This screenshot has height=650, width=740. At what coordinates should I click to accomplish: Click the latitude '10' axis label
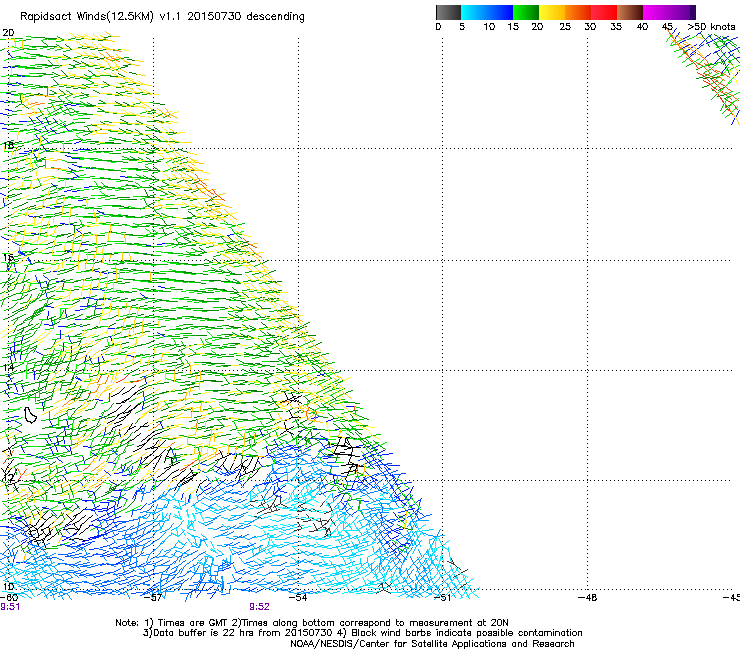(8, 587)
